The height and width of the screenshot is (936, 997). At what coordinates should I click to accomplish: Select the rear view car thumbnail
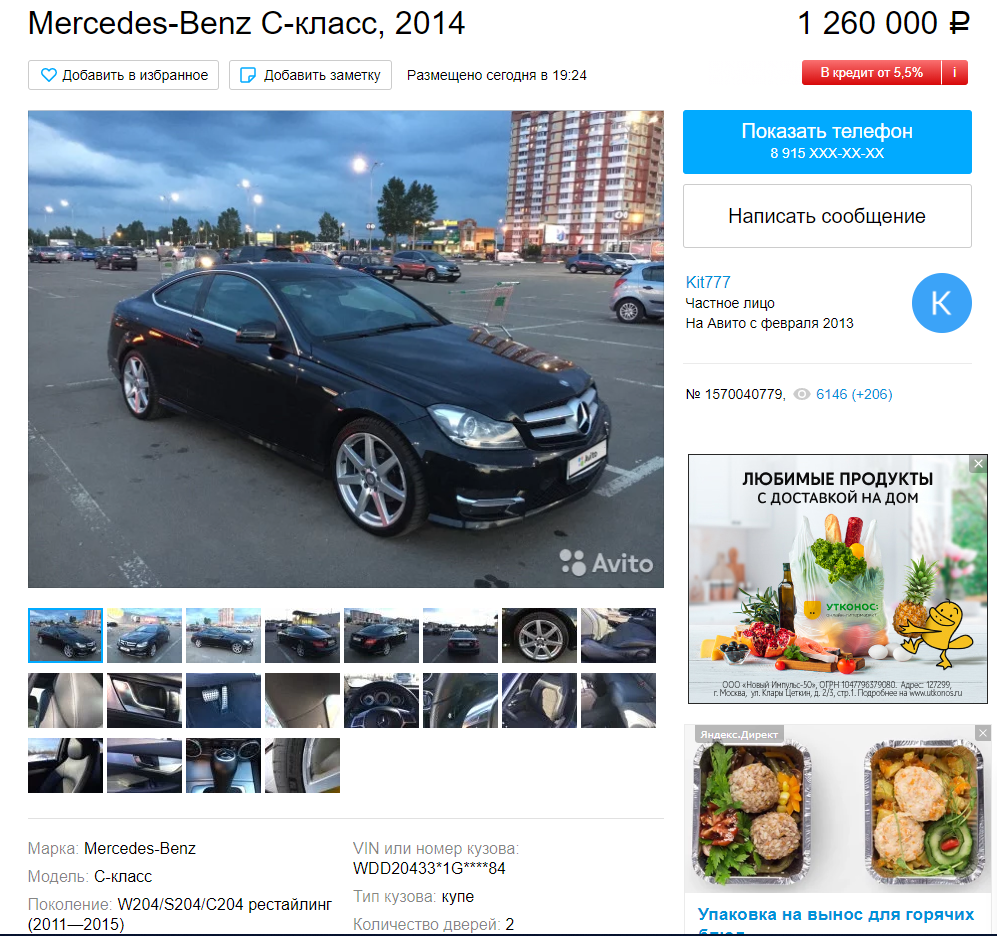click(460, 635)
